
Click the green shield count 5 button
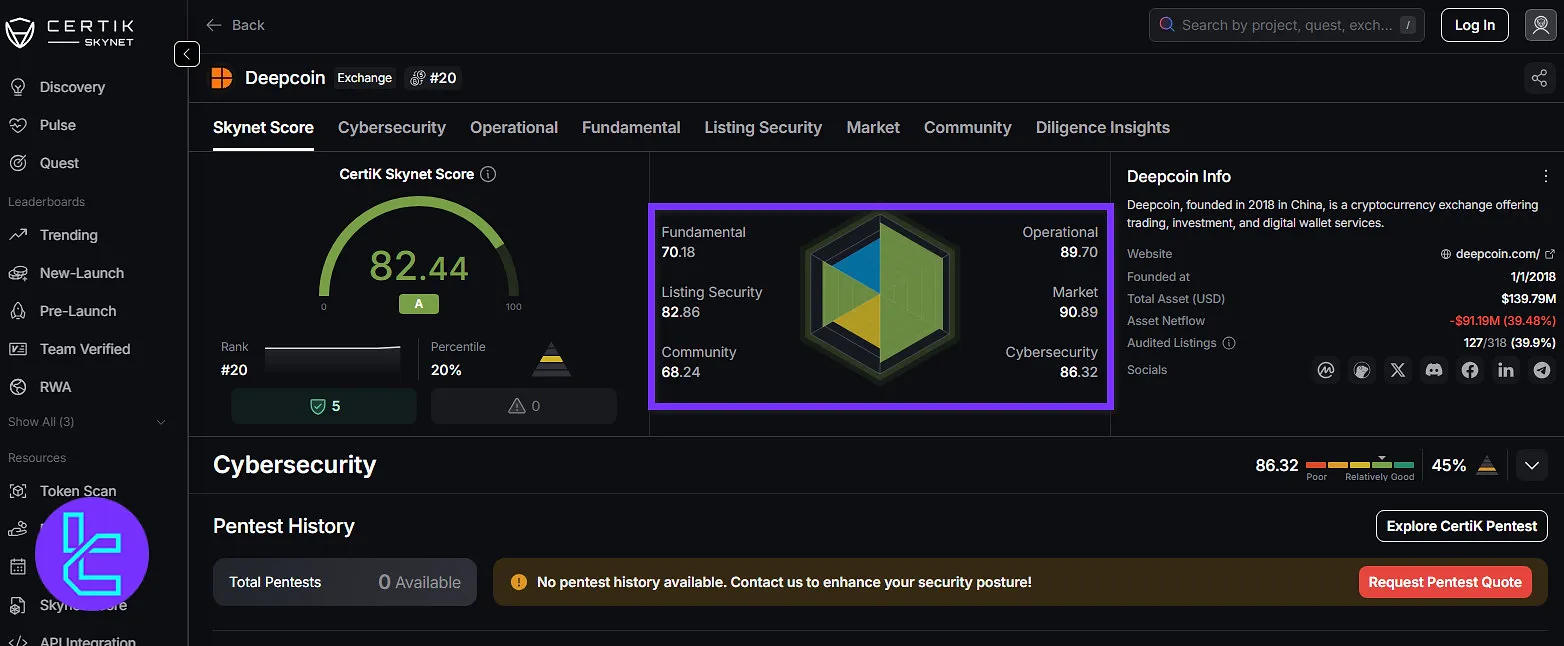click(x=324, y=406)
